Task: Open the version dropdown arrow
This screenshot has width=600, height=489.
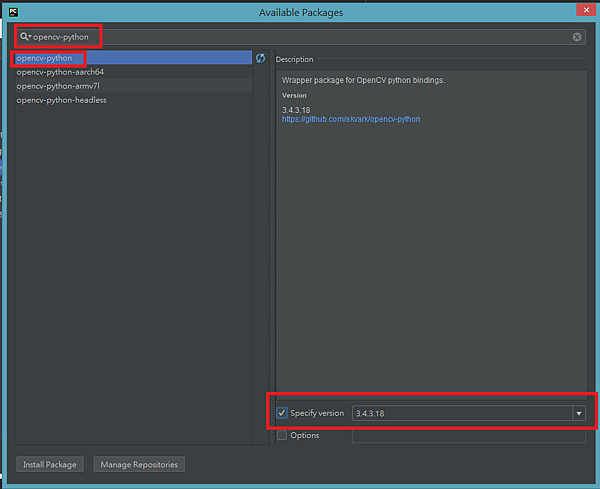Action: tap(579, 413)
